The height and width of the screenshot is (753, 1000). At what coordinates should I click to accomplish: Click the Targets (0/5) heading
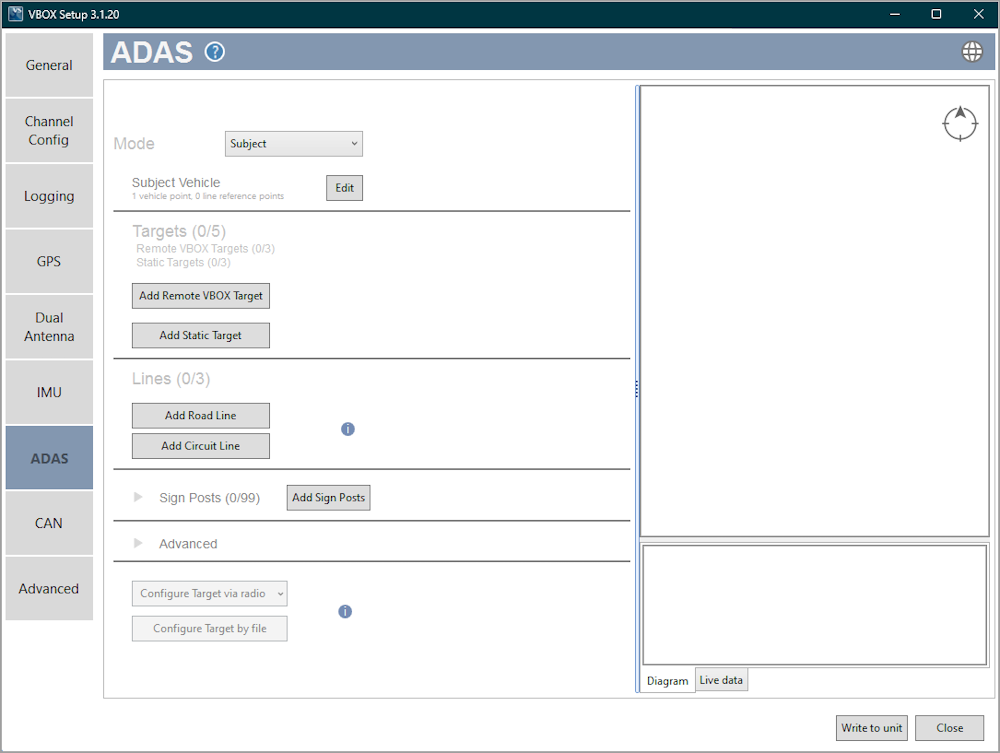(179, 231)
